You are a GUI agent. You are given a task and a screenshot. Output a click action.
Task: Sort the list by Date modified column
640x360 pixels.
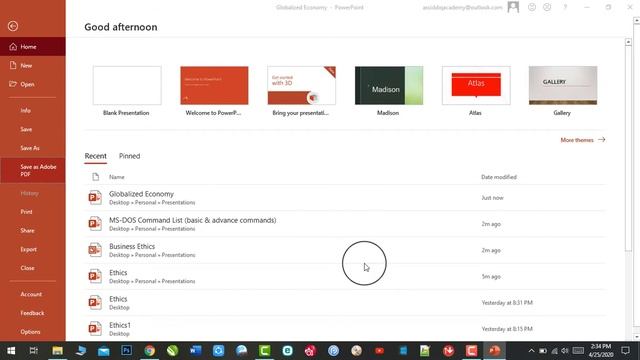[499, 177]
